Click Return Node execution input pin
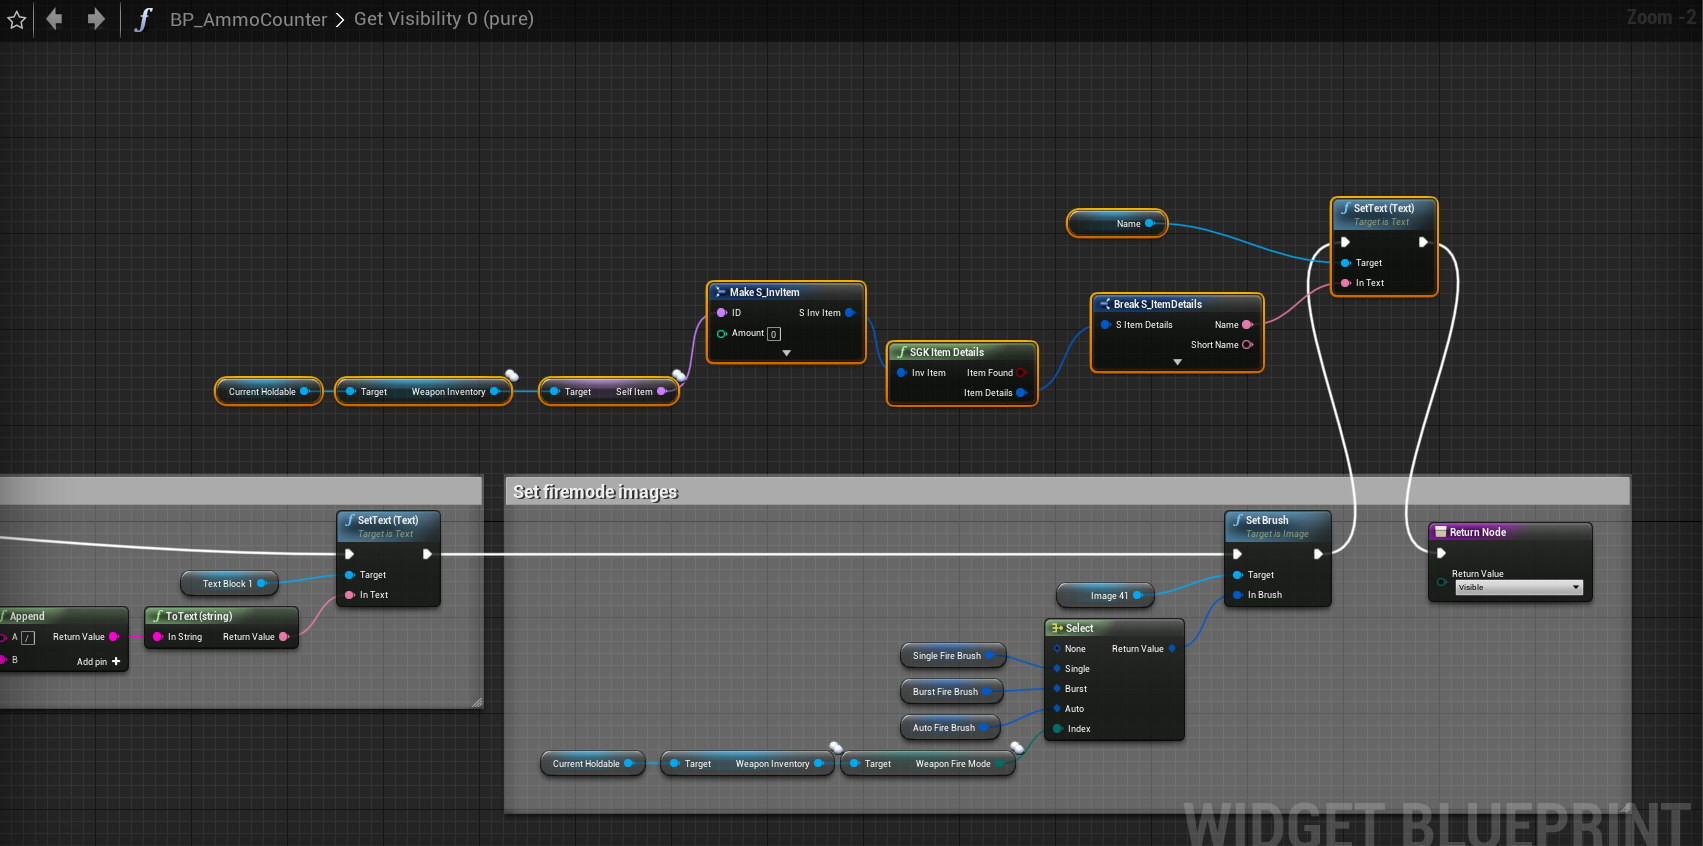Screen dimensions: 1703x846 [x=1441, y=553]
